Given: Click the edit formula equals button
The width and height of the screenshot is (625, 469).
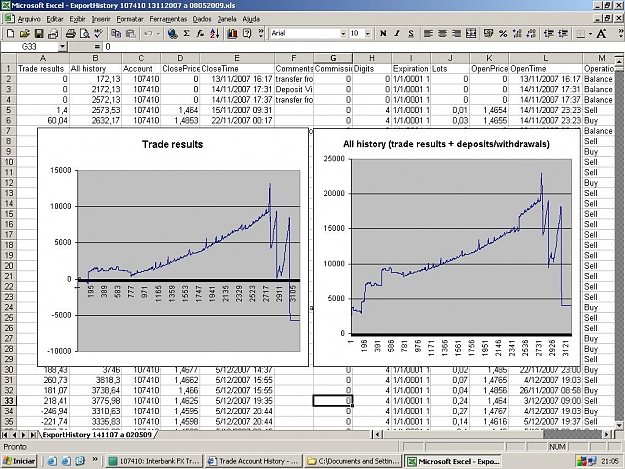Looking at the screenshot, I should coord(97,47).
